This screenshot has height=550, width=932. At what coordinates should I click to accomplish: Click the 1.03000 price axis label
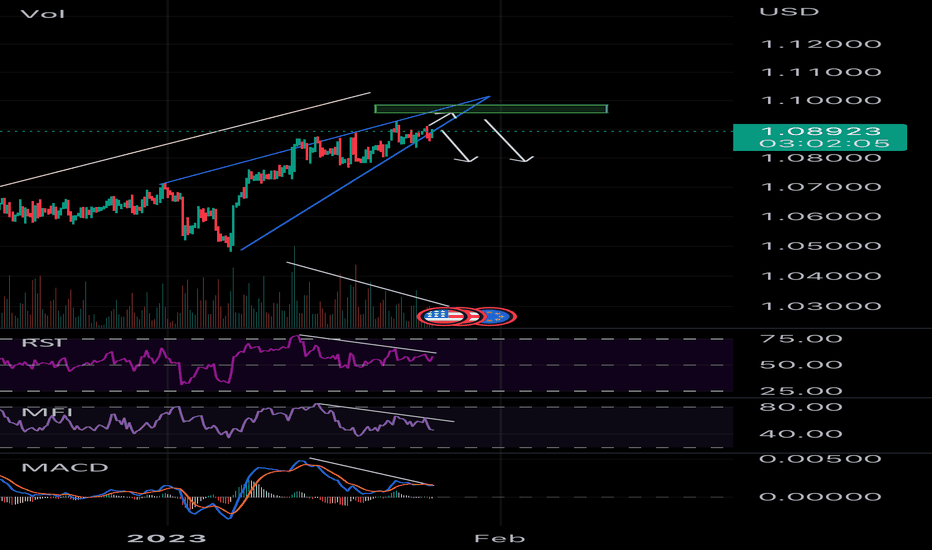click(821, 306)
